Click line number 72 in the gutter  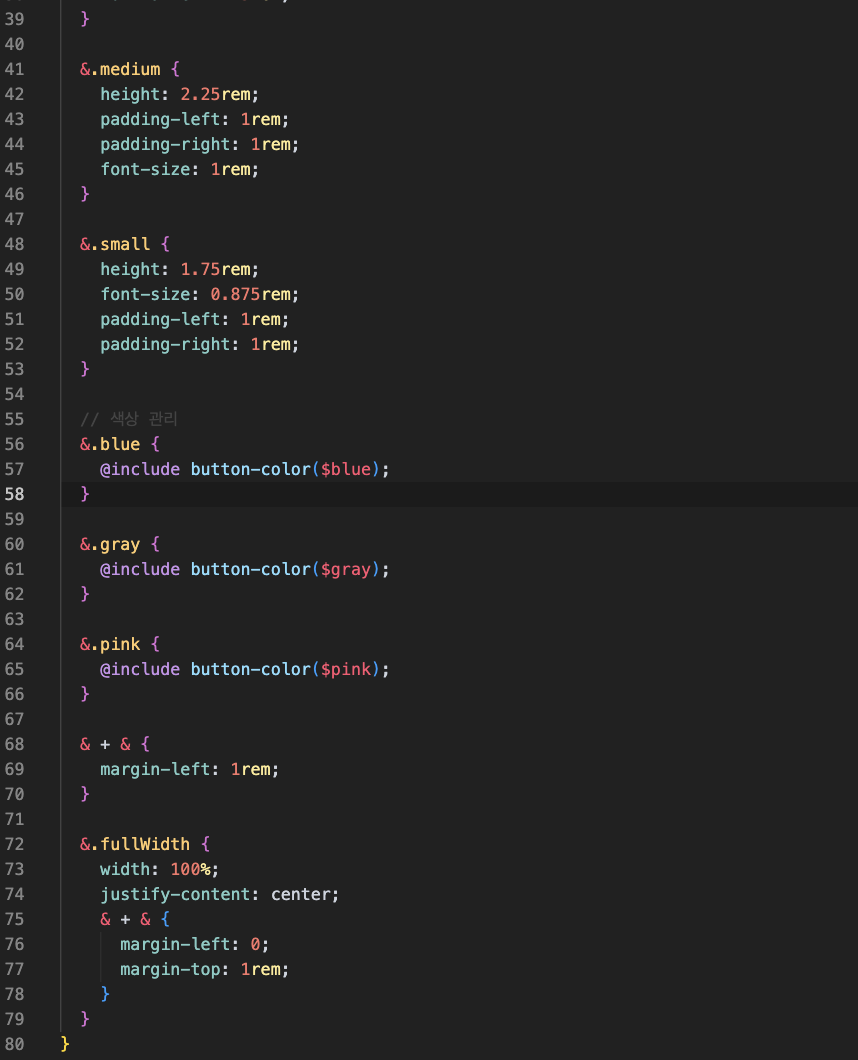14,844
